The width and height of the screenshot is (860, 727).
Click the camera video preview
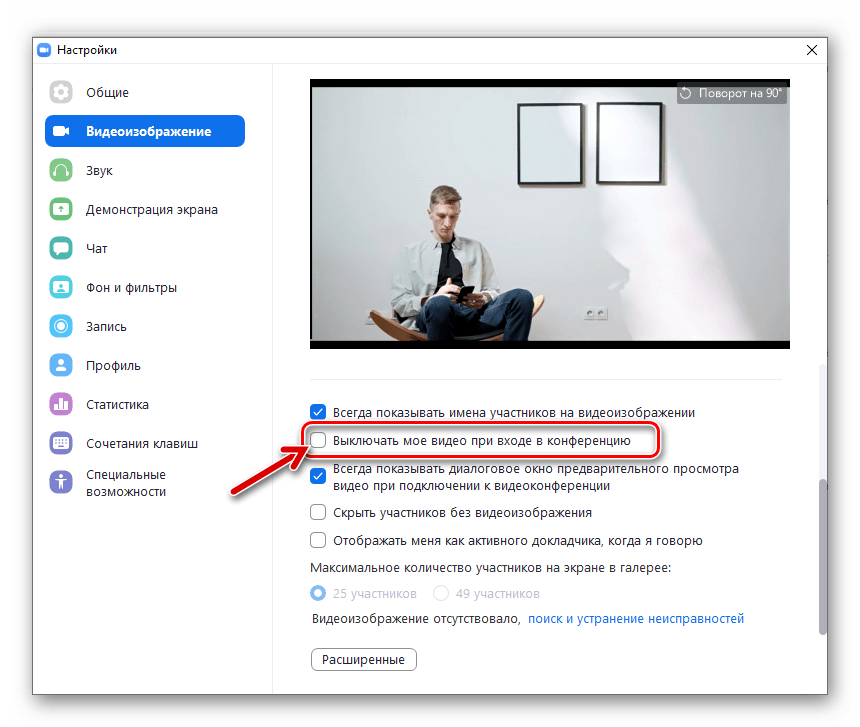click(550, 214)
